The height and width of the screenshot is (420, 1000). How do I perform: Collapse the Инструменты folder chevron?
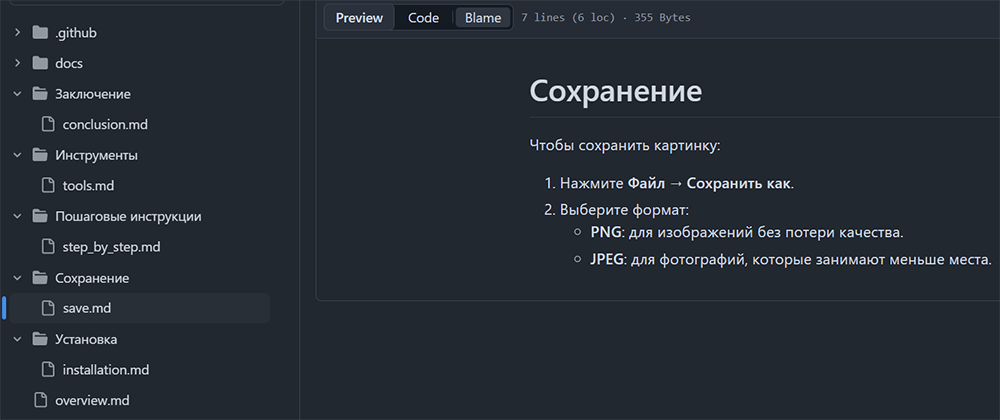(x=18, y=156)
